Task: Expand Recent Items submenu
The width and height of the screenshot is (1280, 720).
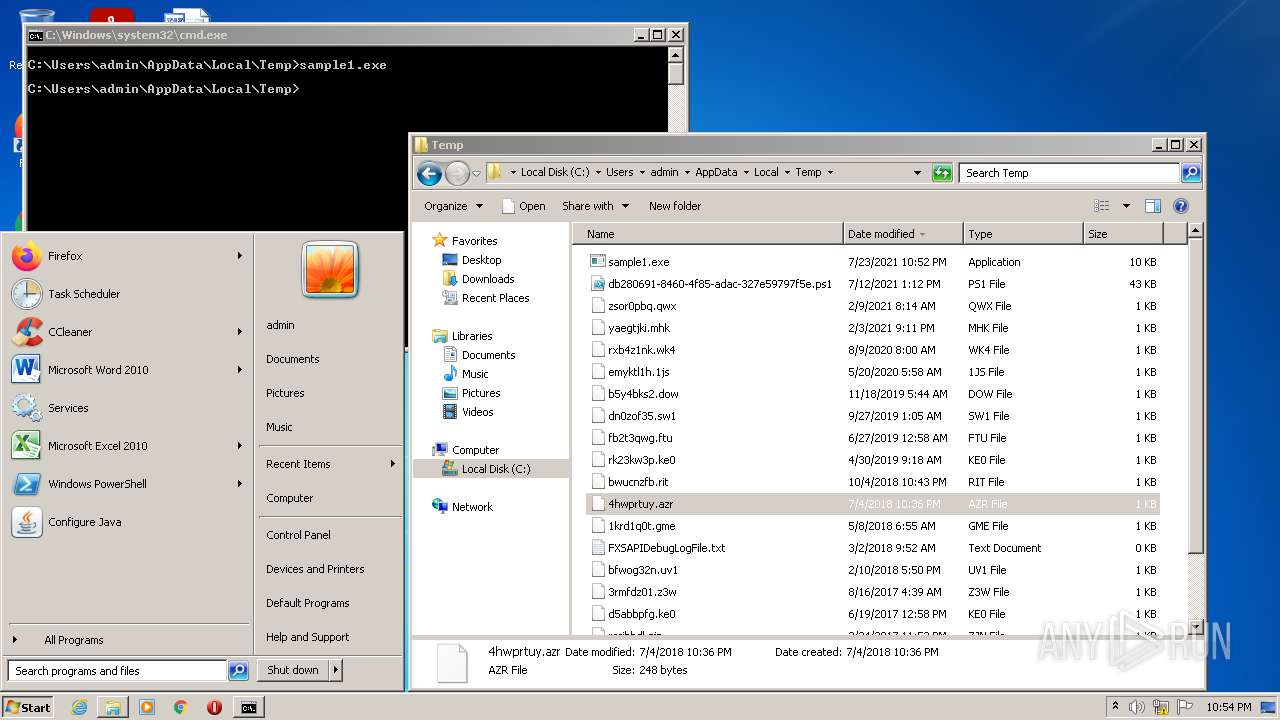Action: point(330,464)
